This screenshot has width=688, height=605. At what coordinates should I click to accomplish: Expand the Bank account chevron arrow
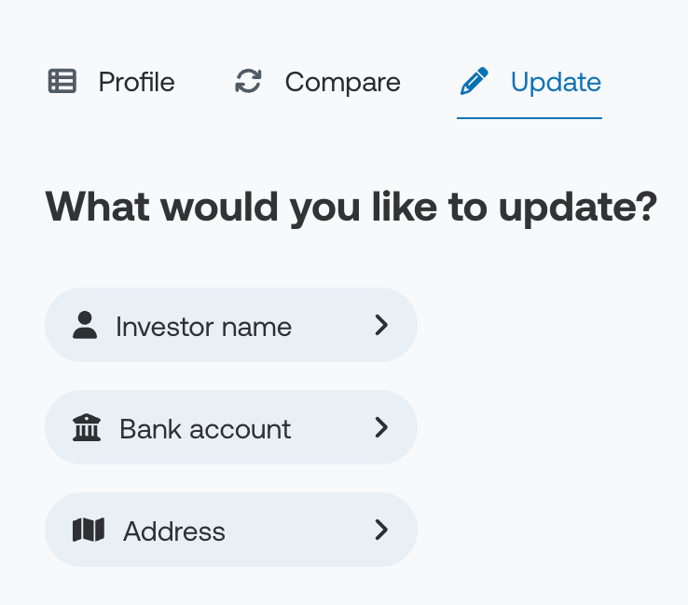[x=381, y=427]
